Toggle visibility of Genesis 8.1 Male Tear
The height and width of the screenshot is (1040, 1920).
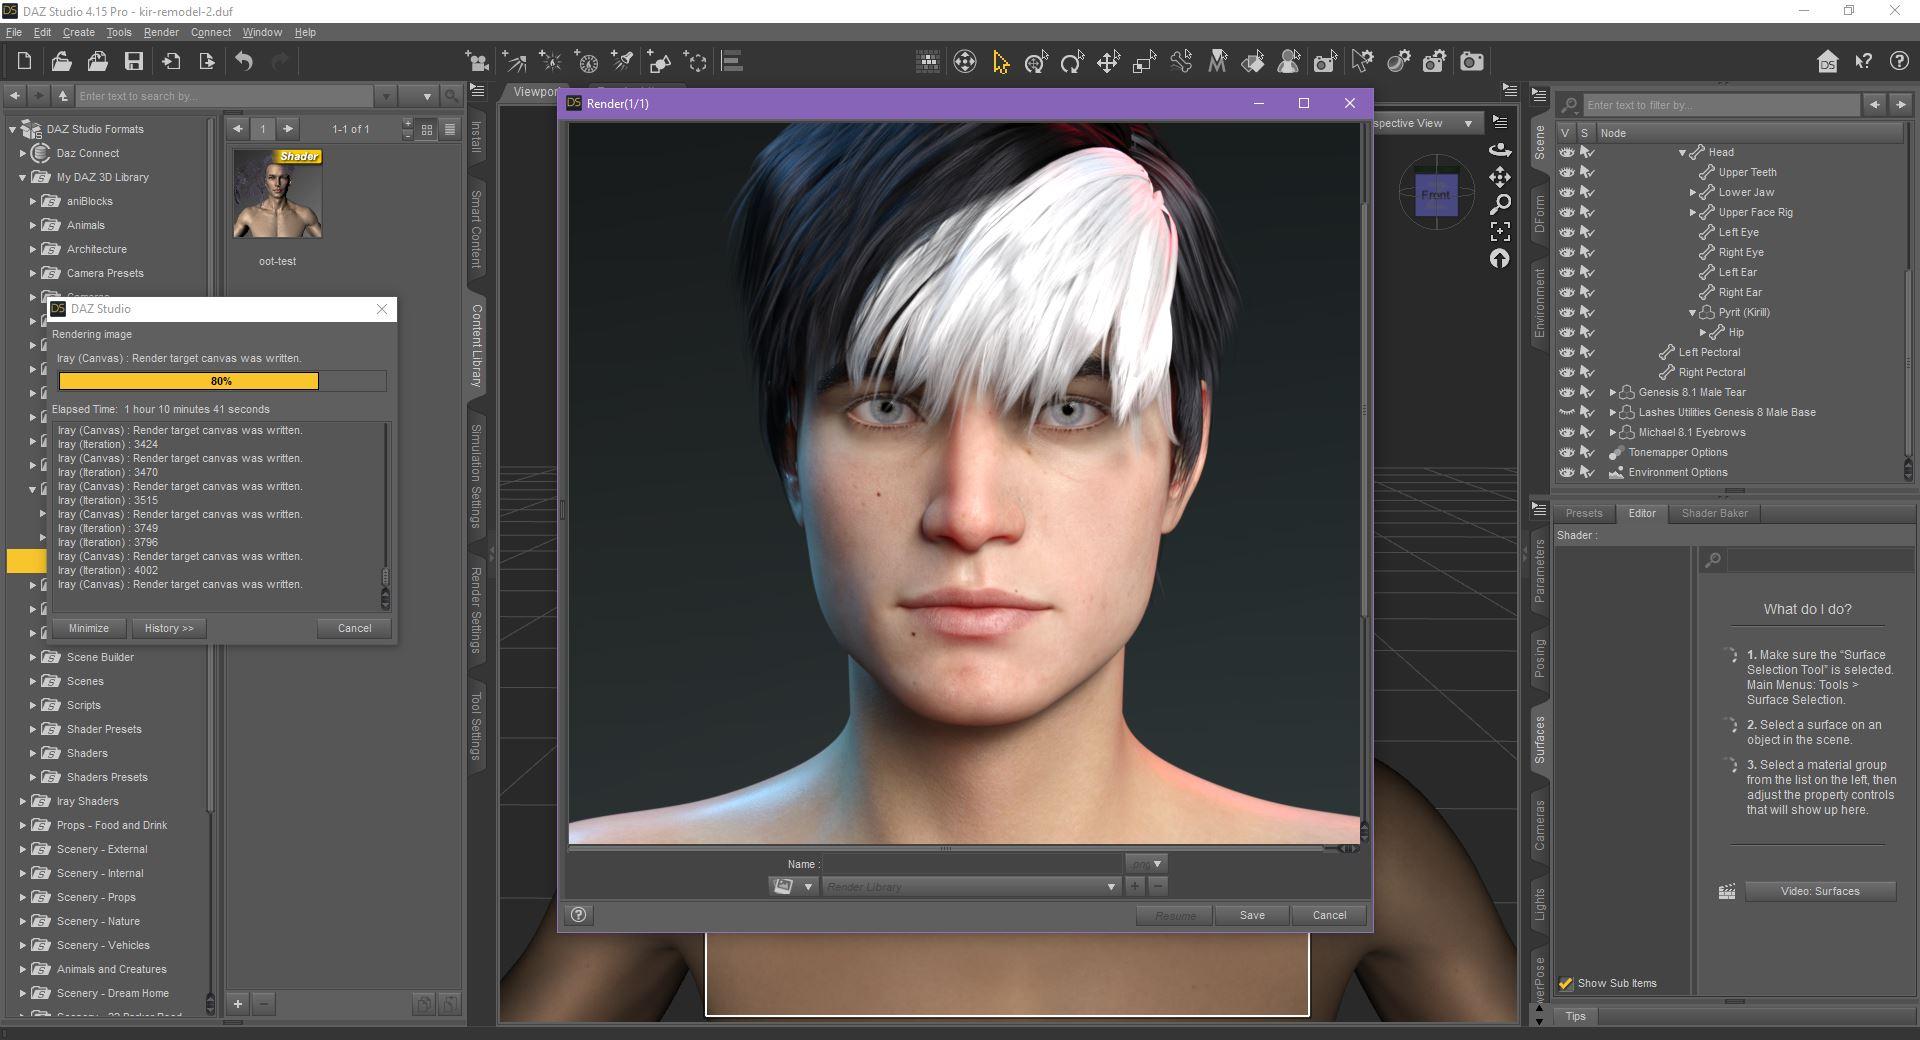(x=1566, y=392)
